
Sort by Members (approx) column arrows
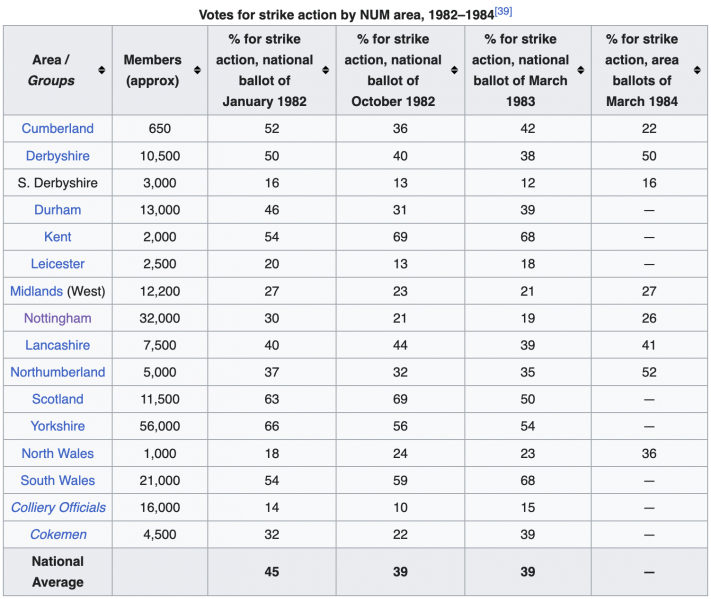197,70
